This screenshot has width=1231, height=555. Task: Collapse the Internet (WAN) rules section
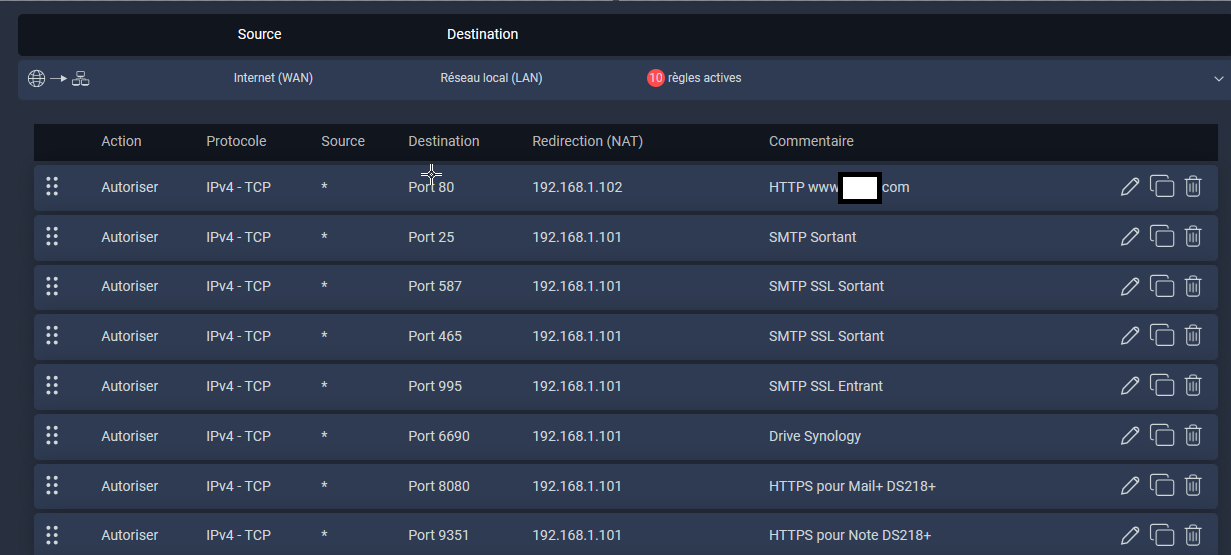[x=1218, y=79]
